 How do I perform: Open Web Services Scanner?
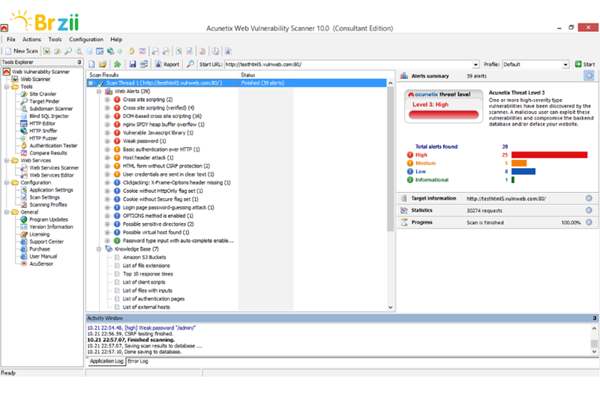(54, 168)
